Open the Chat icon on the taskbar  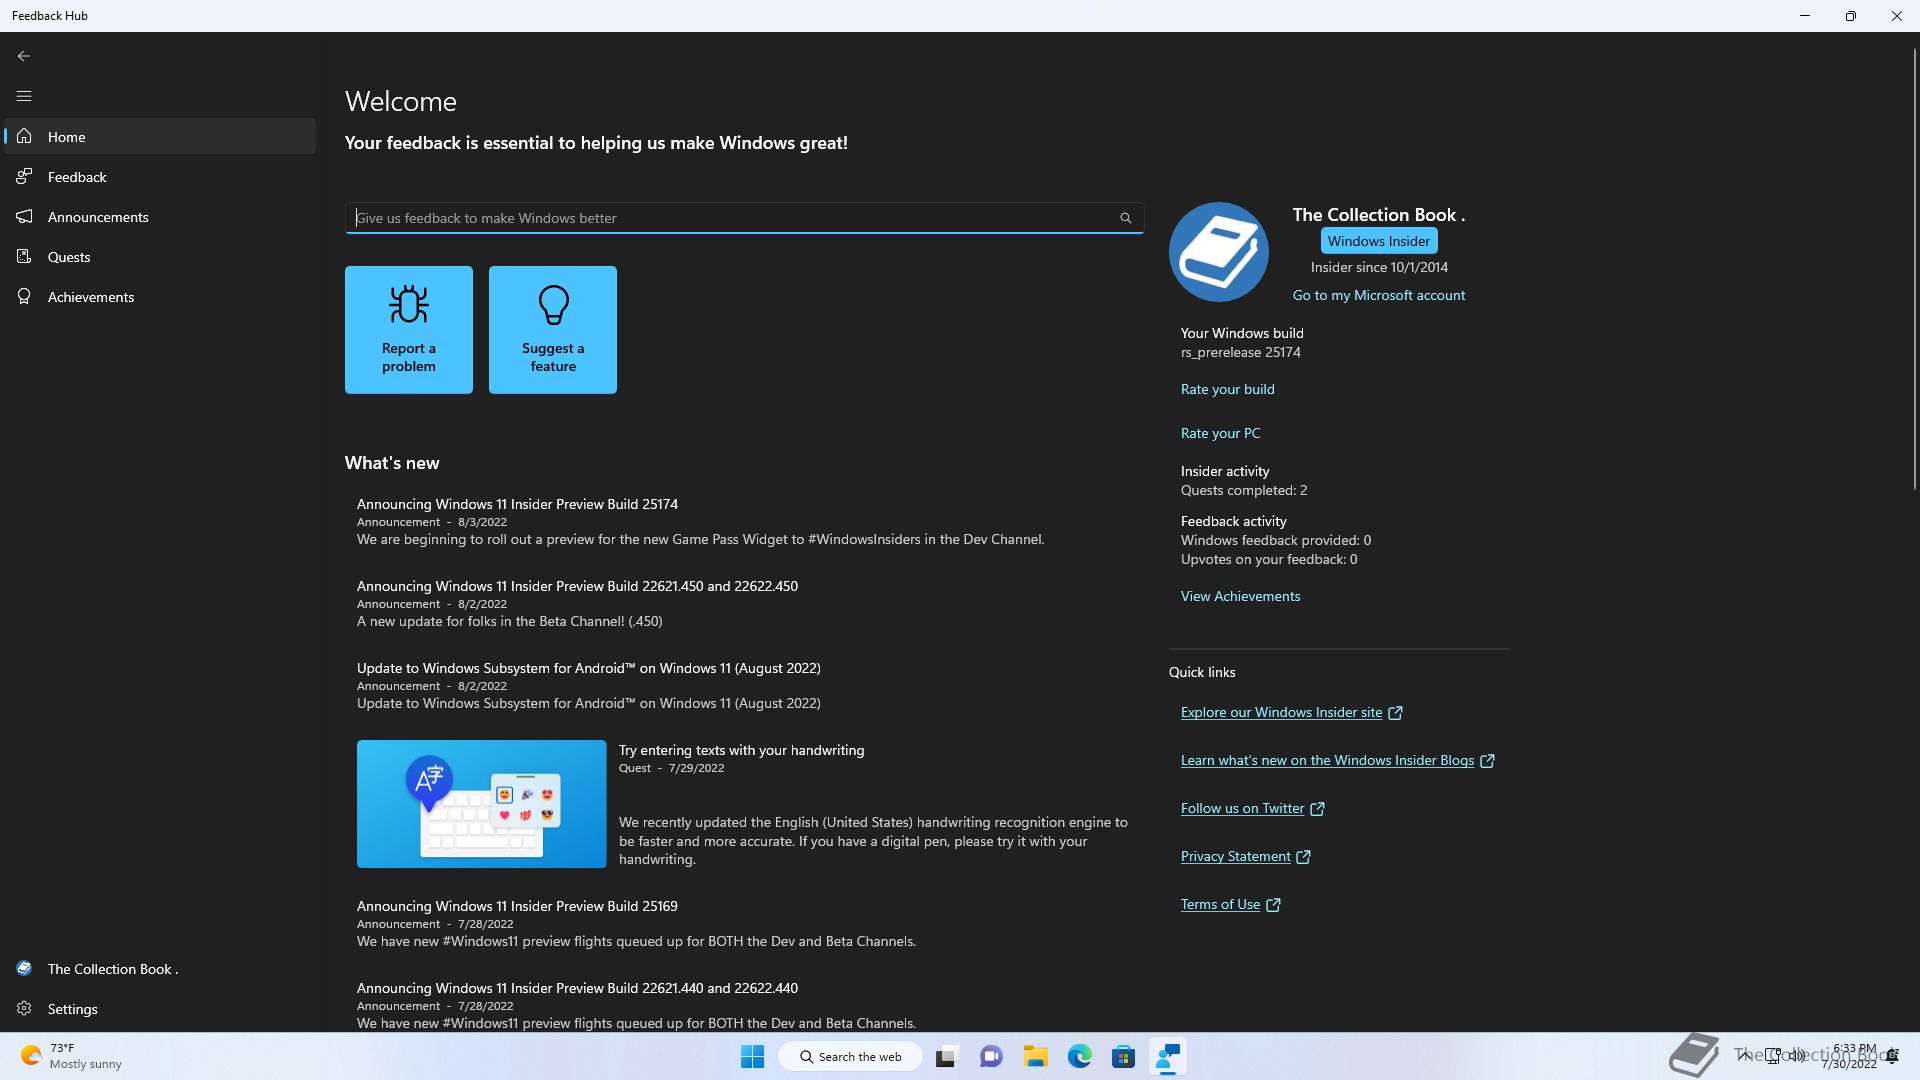click(x=991, y=1056)
